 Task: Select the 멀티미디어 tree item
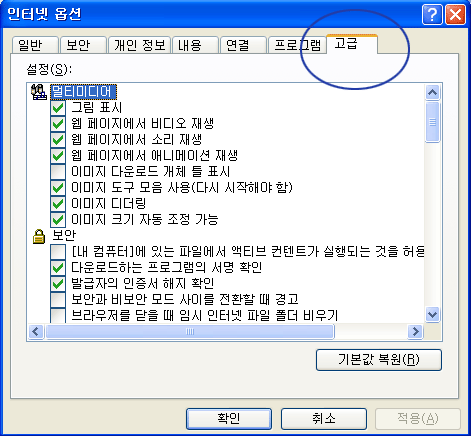(83, 92)
